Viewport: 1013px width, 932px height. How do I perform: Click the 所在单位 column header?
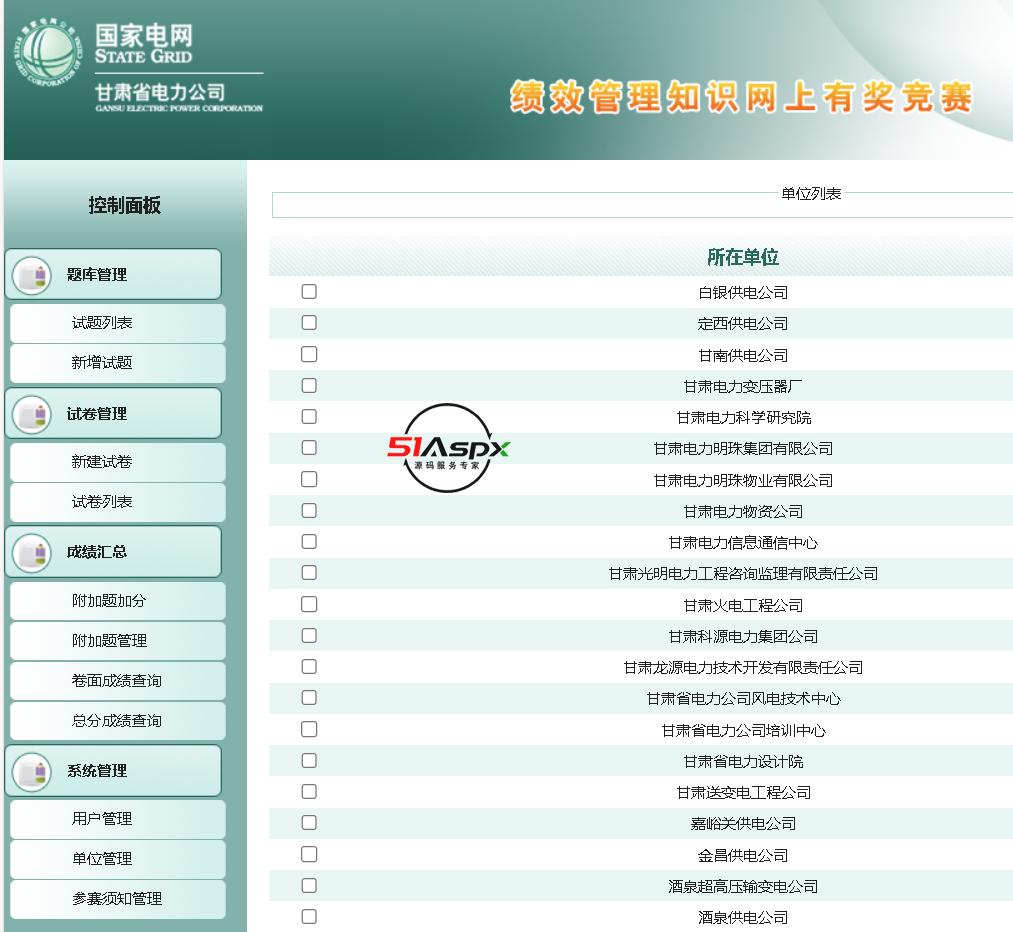[x=743, y=257]
